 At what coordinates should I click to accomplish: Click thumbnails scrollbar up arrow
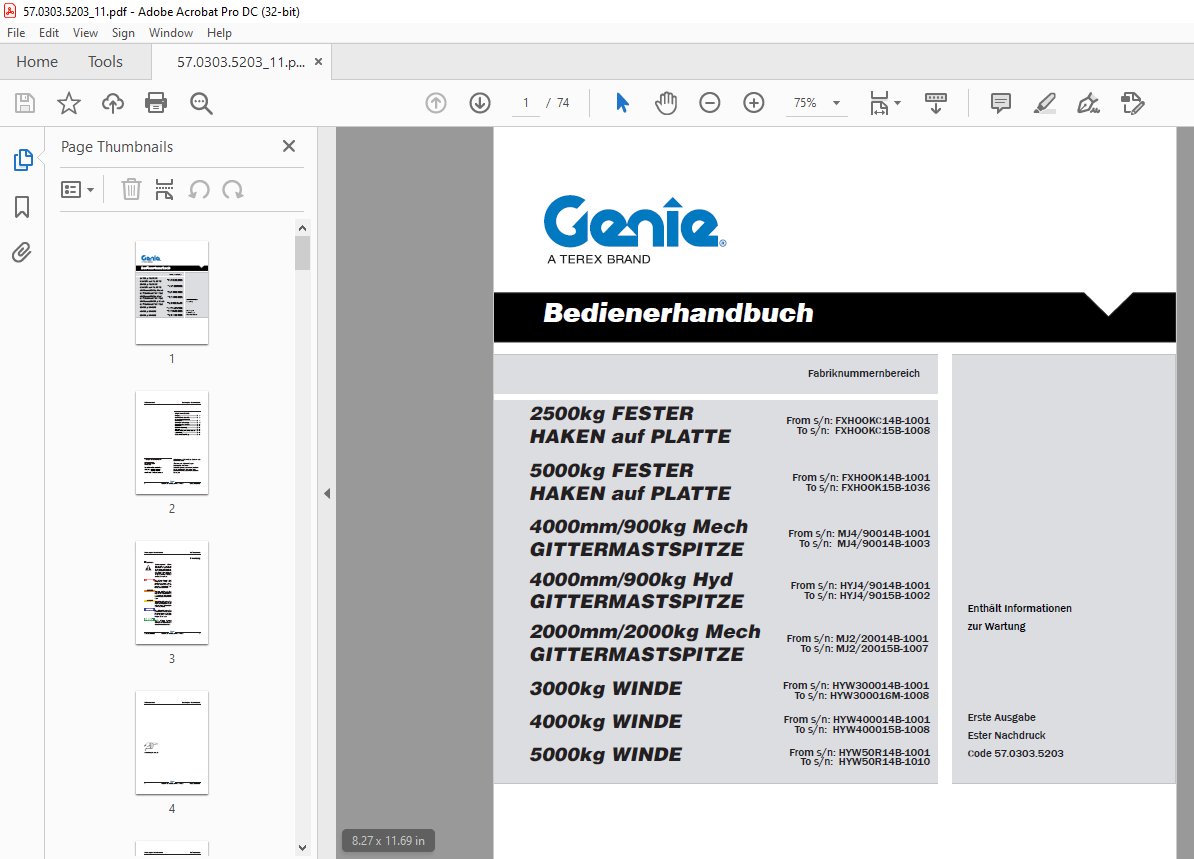[x=302, y=228]
